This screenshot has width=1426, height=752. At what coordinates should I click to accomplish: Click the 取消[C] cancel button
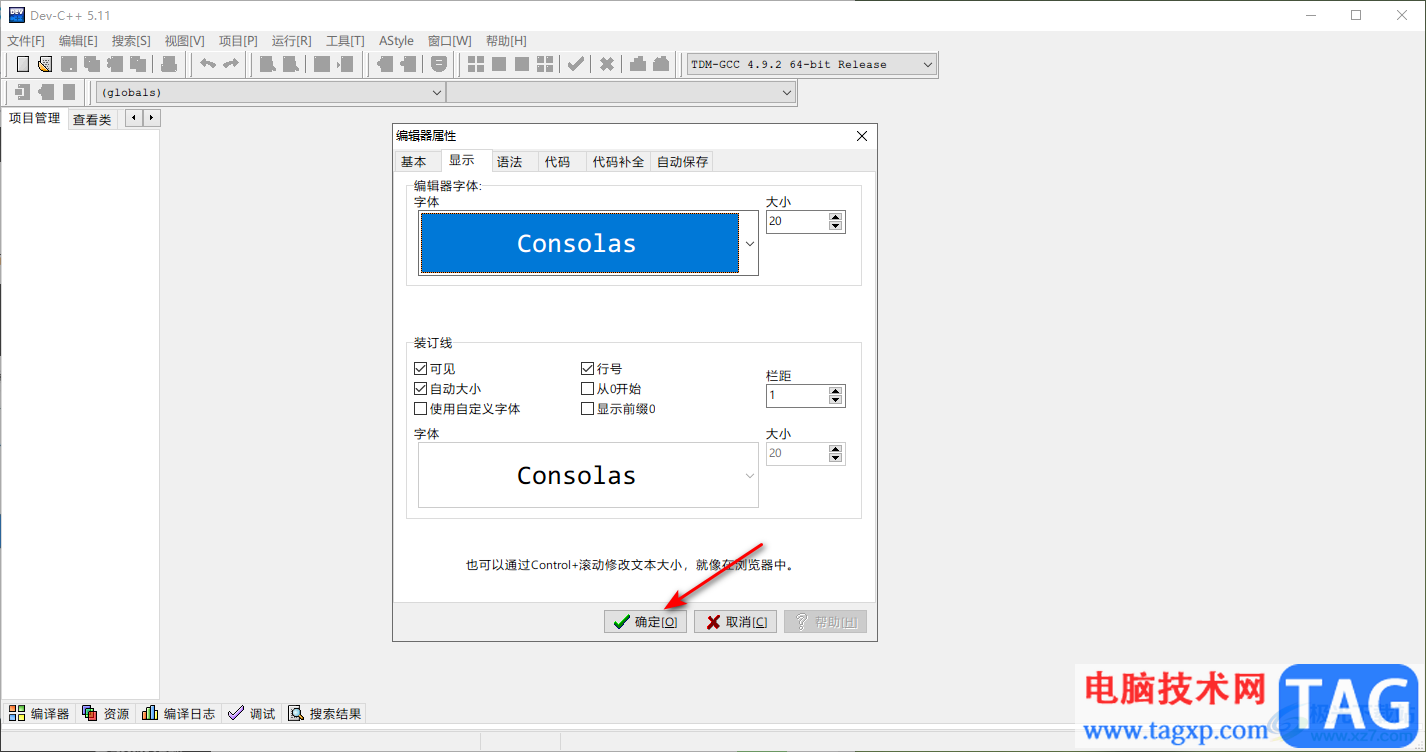click(x=735, y=622)
